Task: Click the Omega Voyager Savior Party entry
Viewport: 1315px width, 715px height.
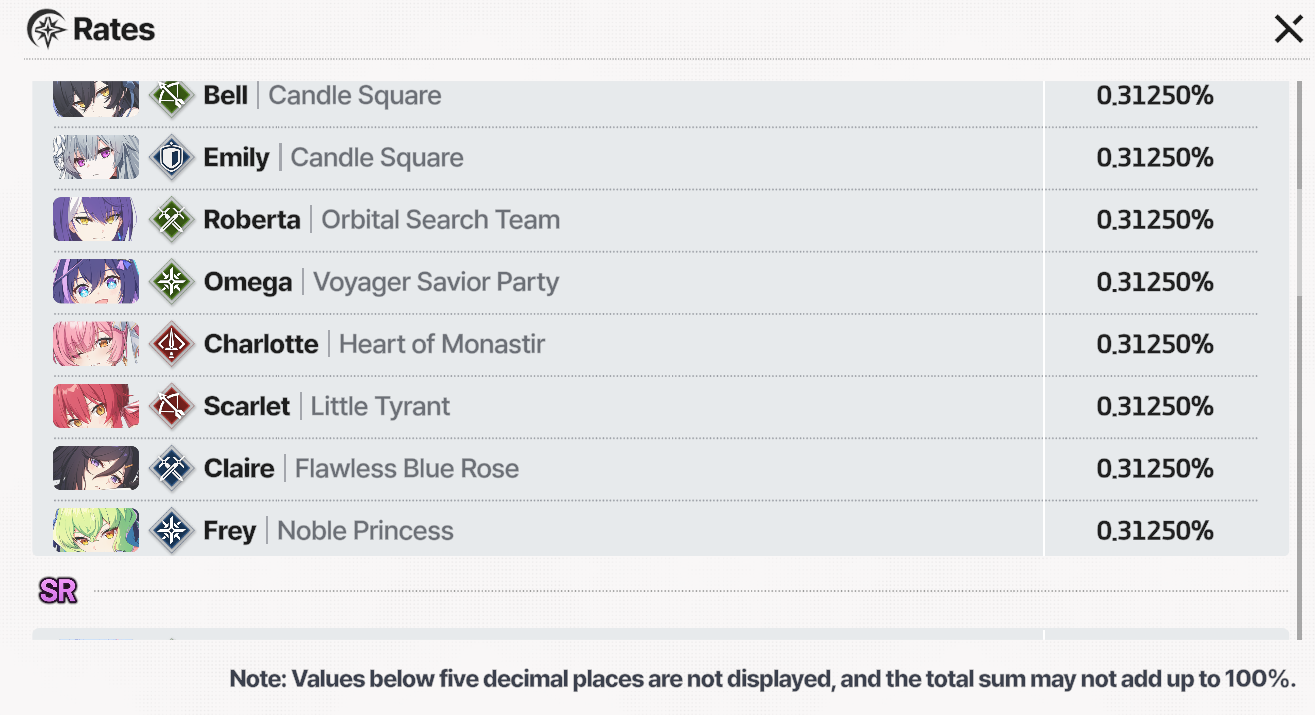Action: (381, 282)
